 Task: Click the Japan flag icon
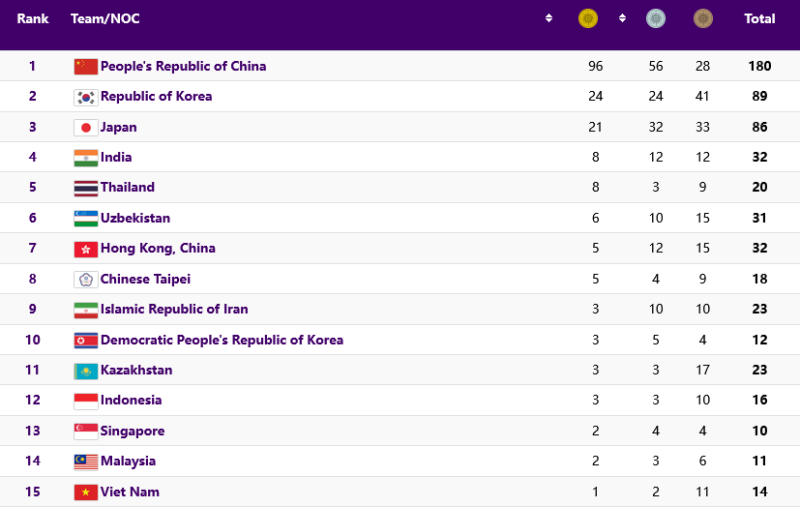tap(86, 128)
